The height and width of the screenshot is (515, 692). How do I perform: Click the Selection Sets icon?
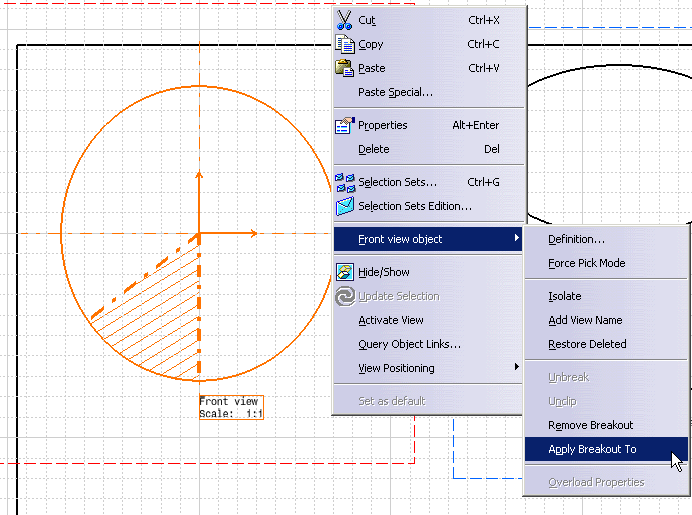[345, 182]
